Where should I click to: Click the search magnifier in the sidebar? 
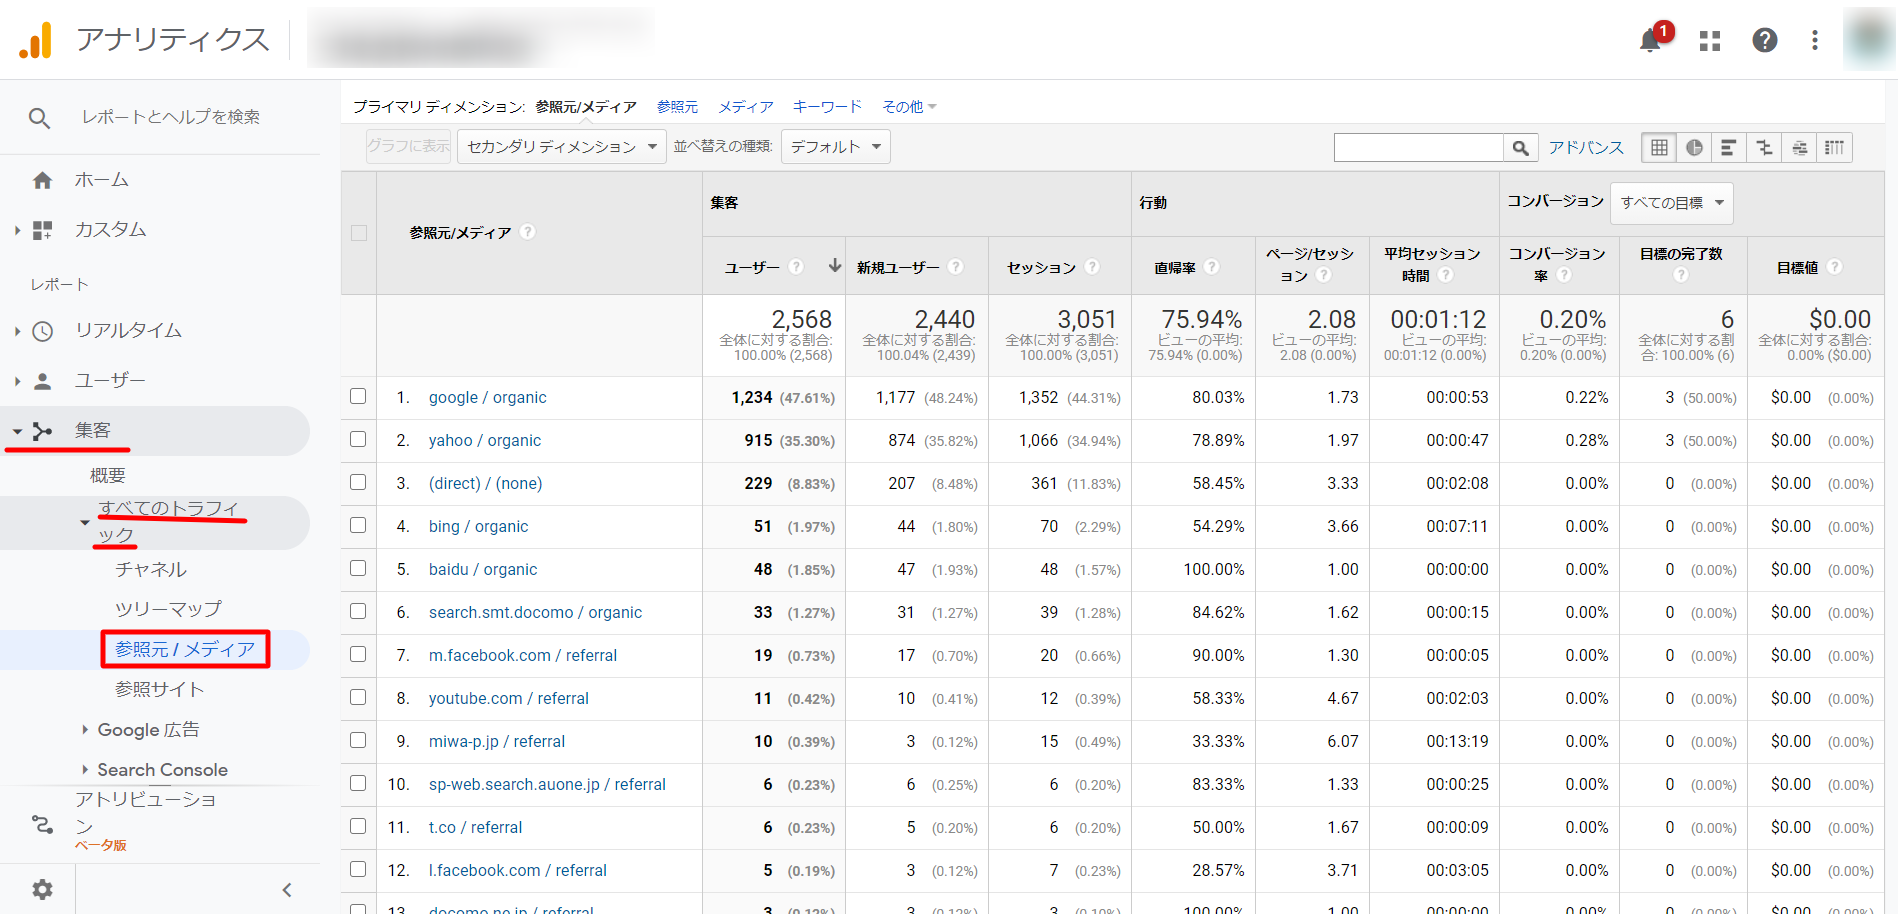coord(39,118)
